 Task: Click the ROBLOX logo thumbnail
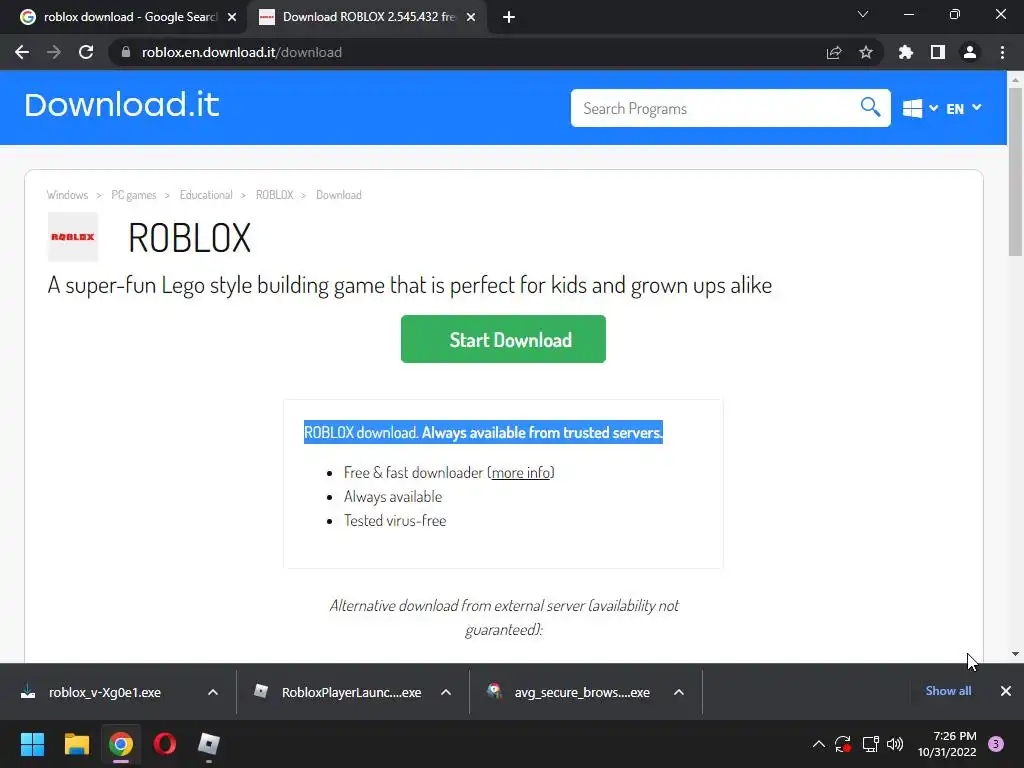coord(72,237)
